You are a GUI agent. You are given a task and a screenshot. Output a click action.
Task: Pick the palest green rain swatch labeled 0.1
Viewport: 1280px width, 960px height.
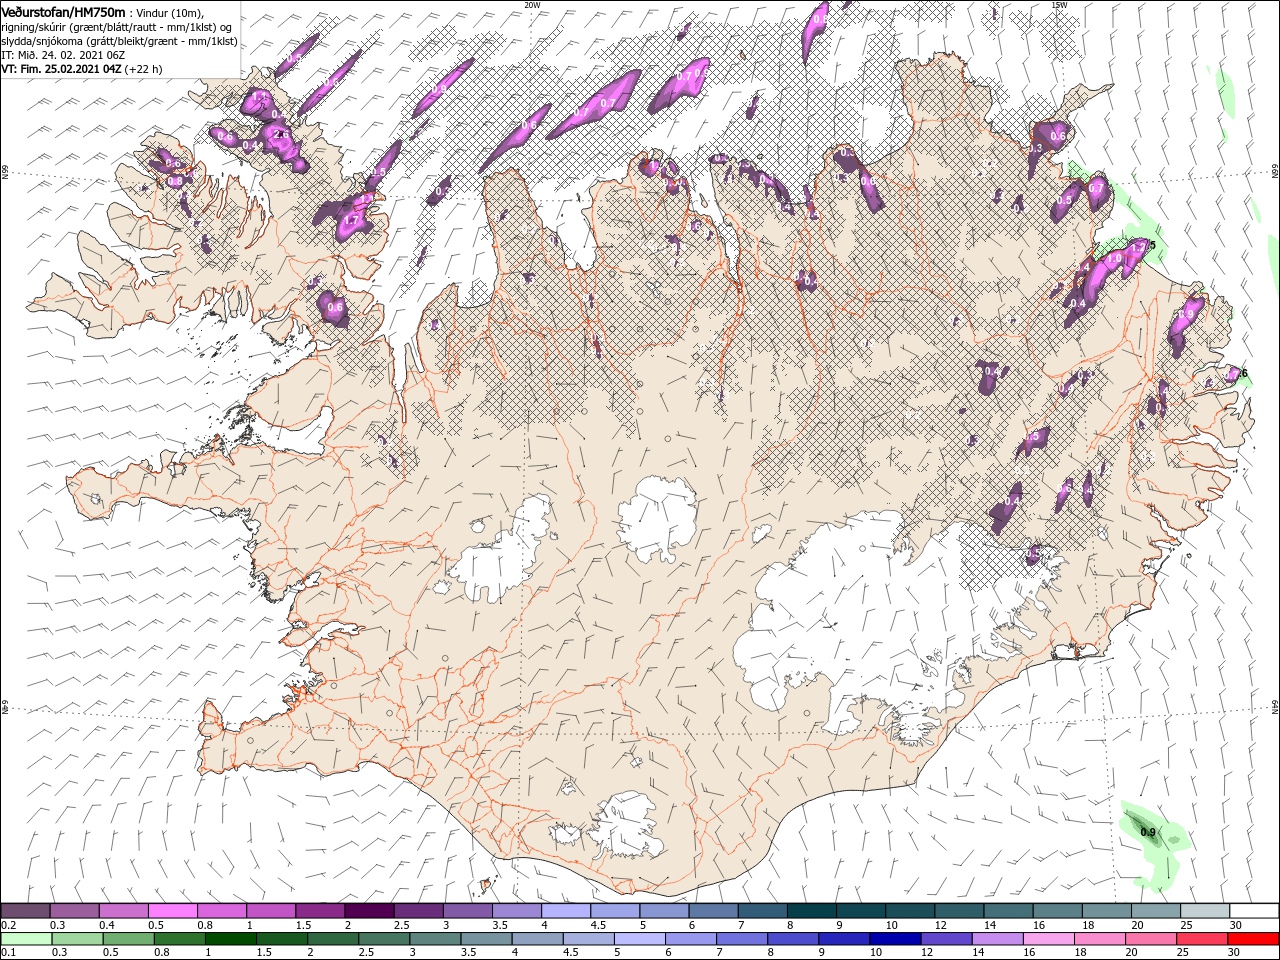pos(25,939)
